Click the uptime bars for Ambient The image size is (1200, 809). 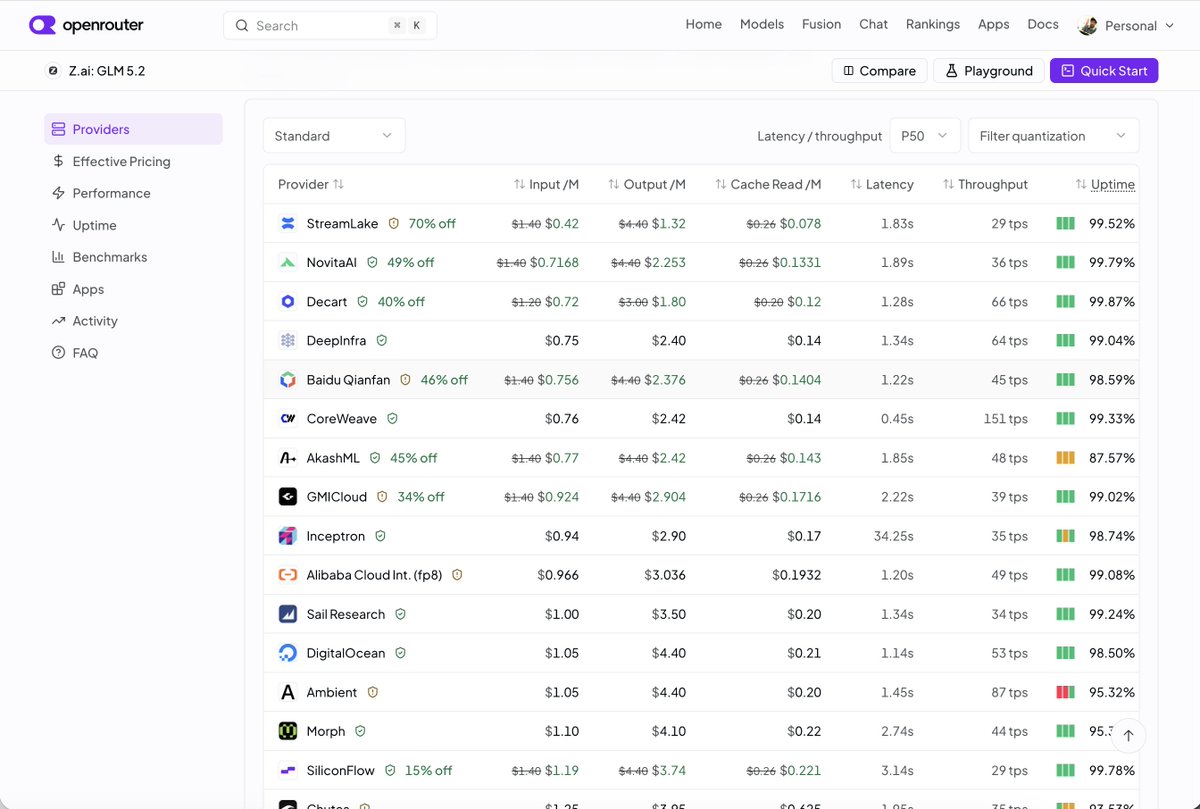[1066, 692]
